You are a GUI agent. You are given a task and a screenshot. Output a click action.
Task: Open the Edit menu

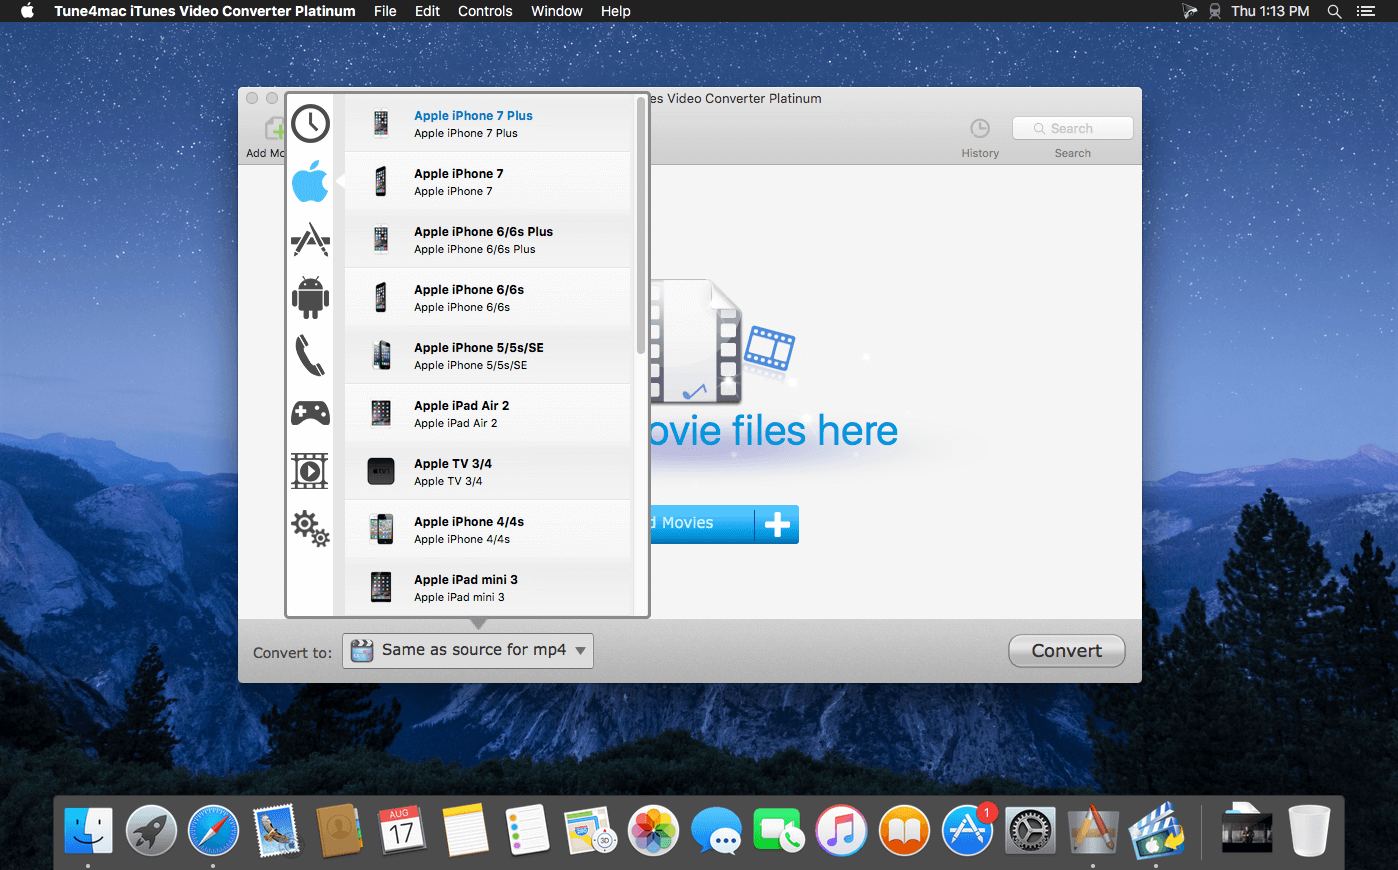pyautogui.click(x=427, y=11)
